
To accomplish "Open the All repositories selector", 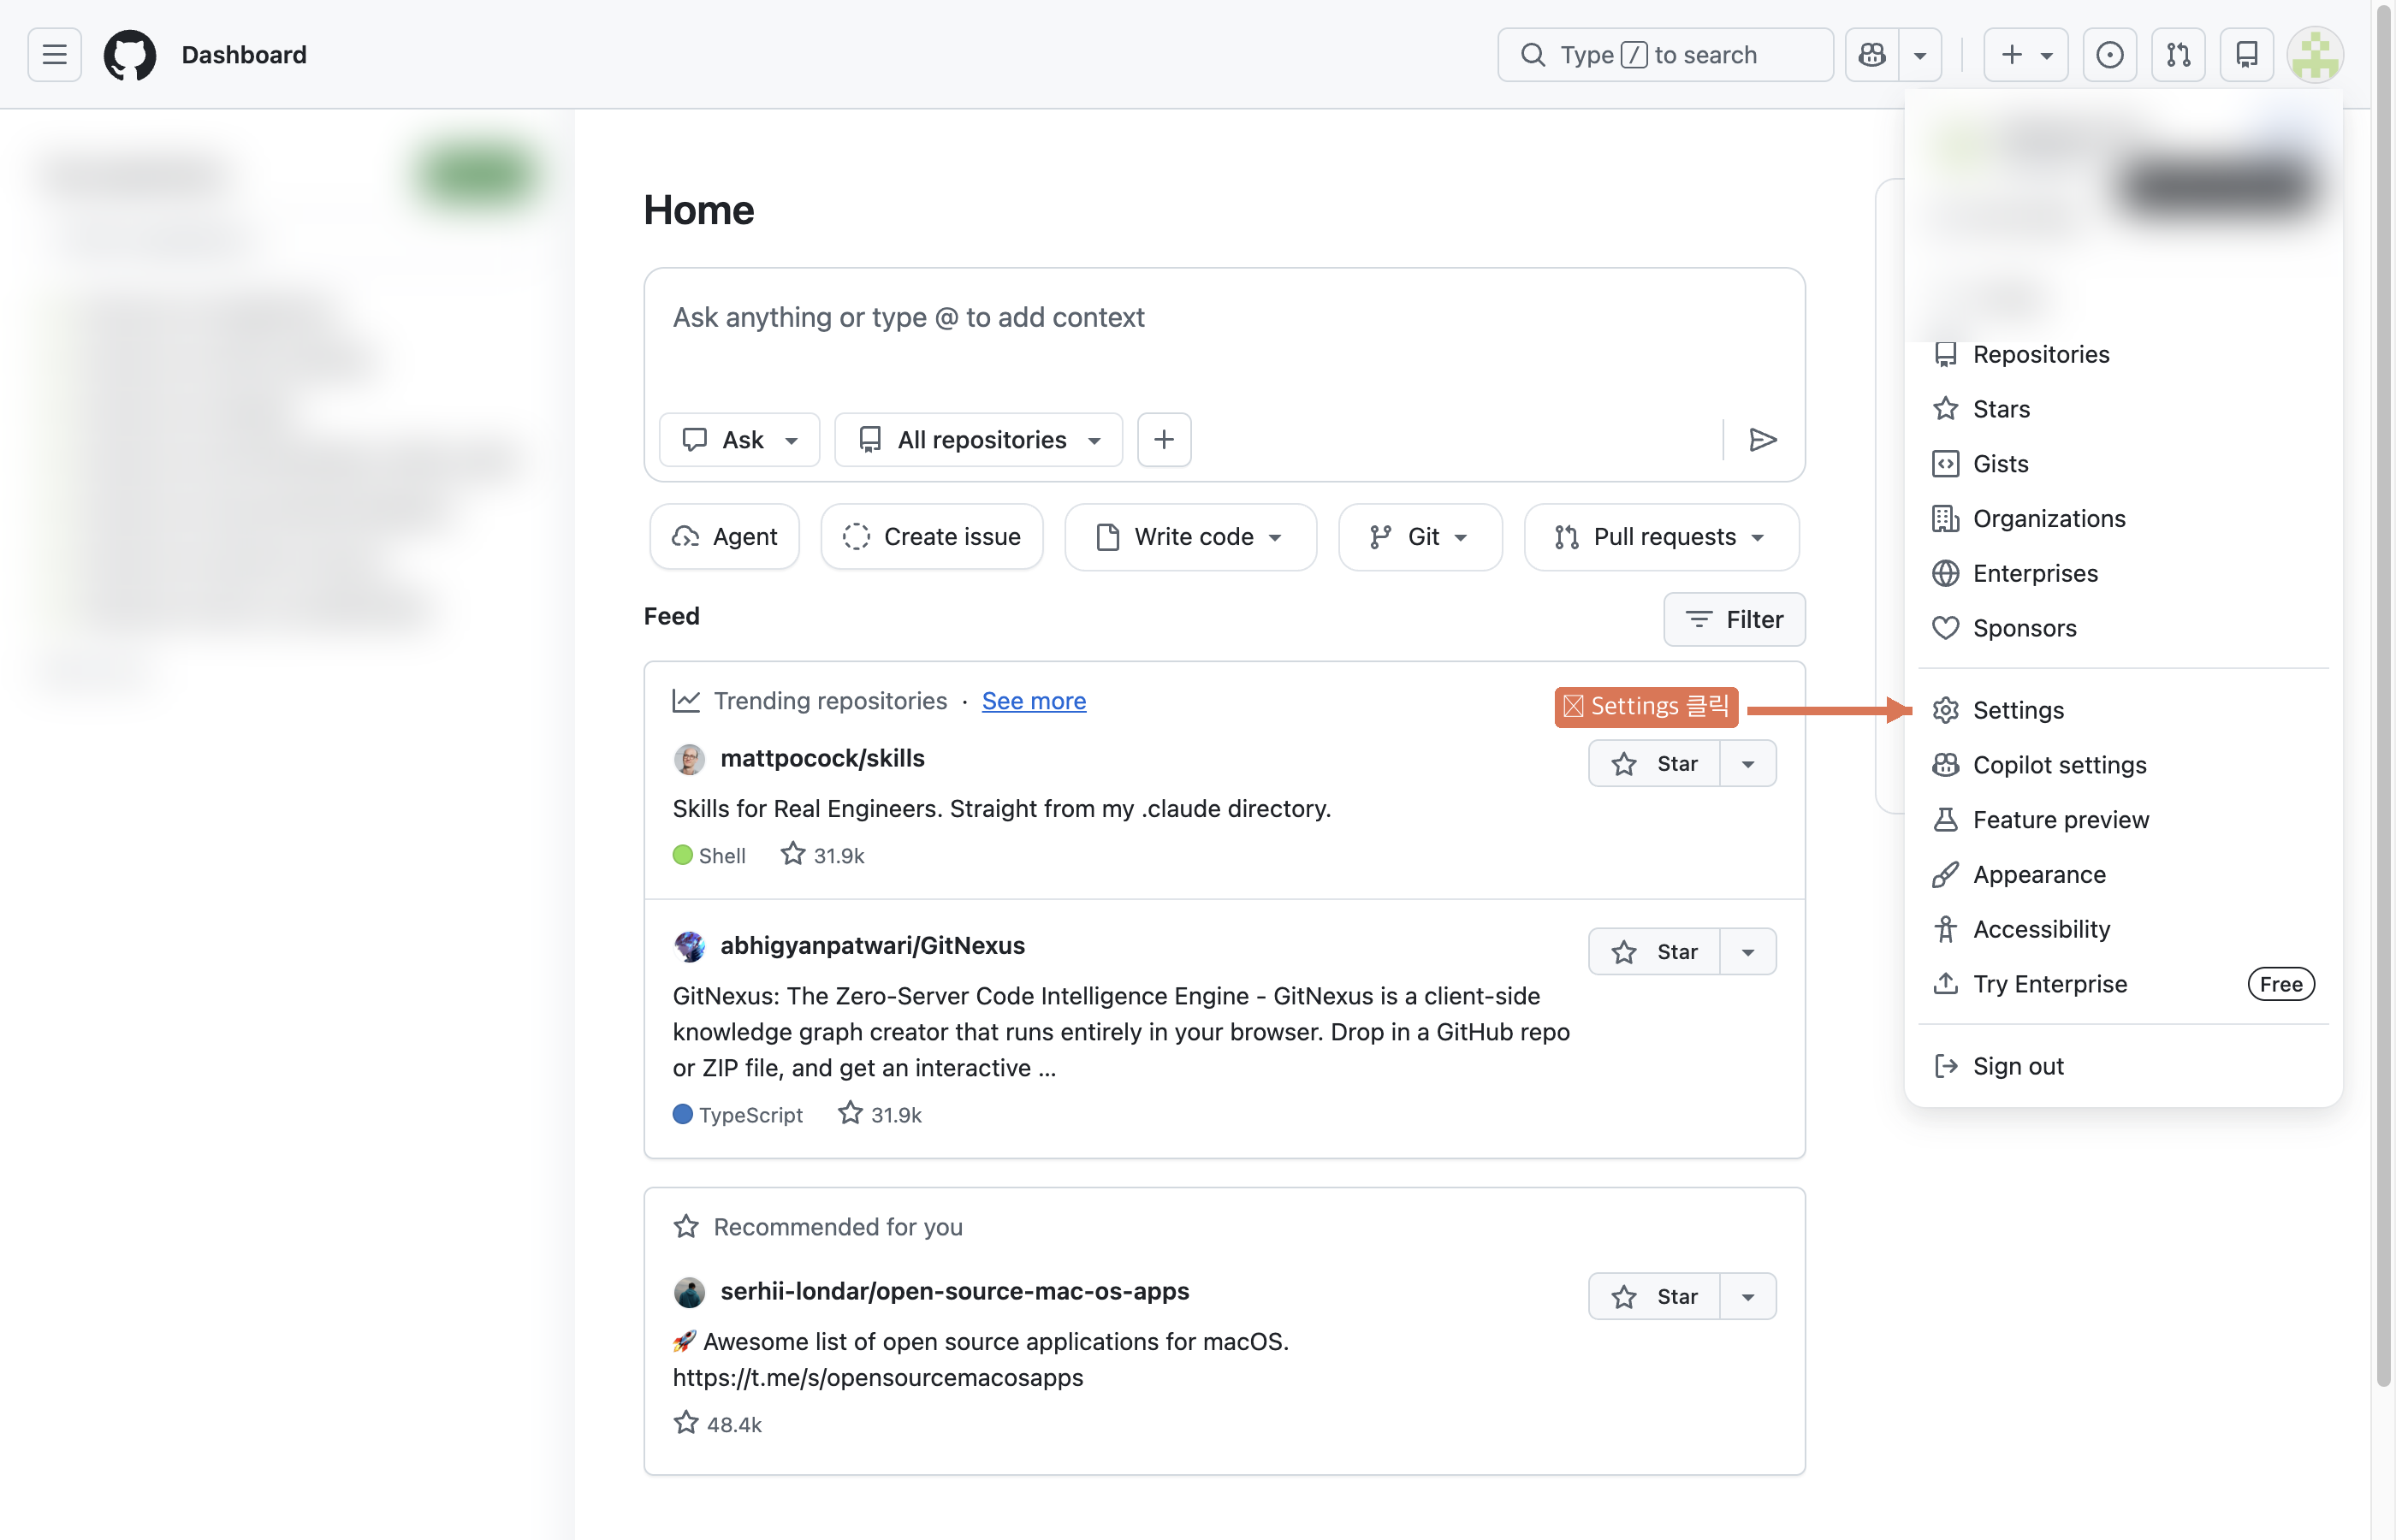I will pyautogui.click(x=979, y=440).
